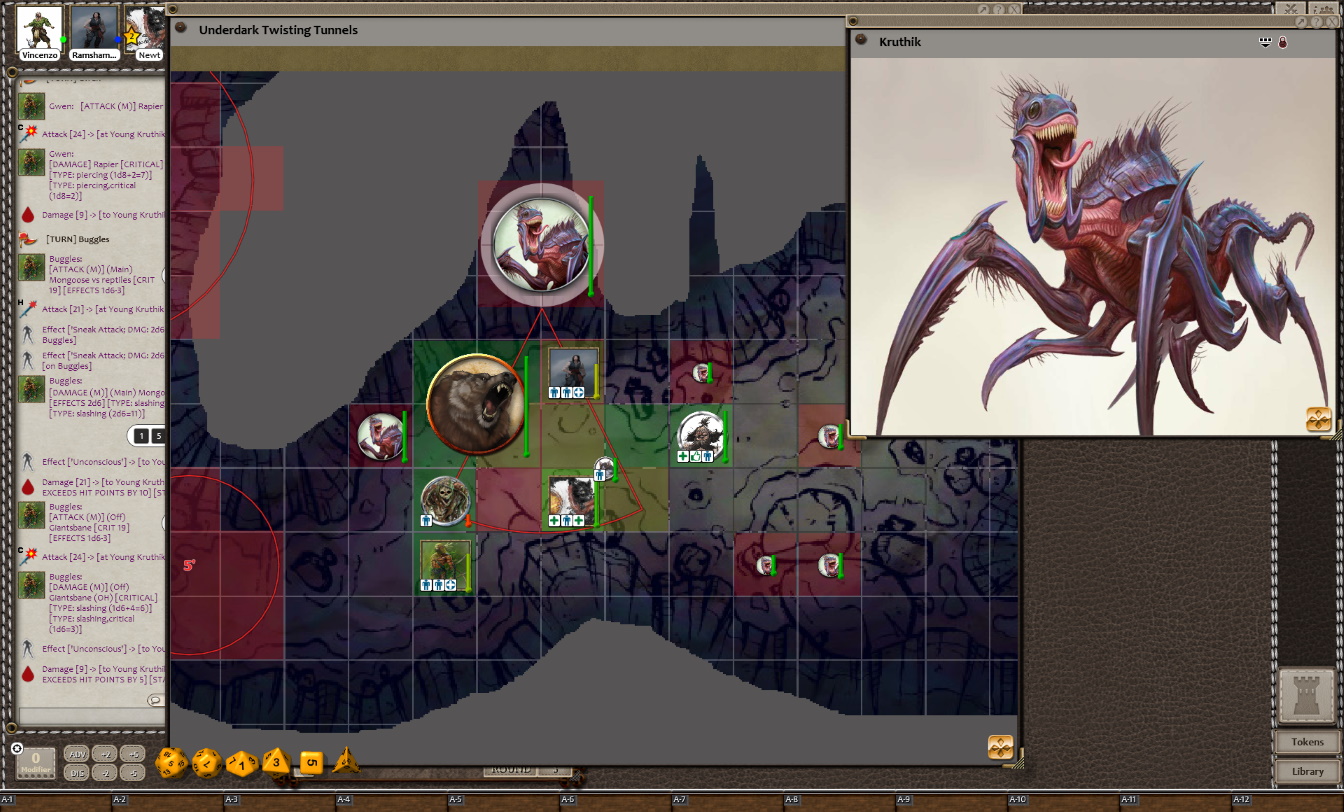The image size is (1344, 812).
Task: Toggle the DIS disadvantage button
Action: (75, 773)
